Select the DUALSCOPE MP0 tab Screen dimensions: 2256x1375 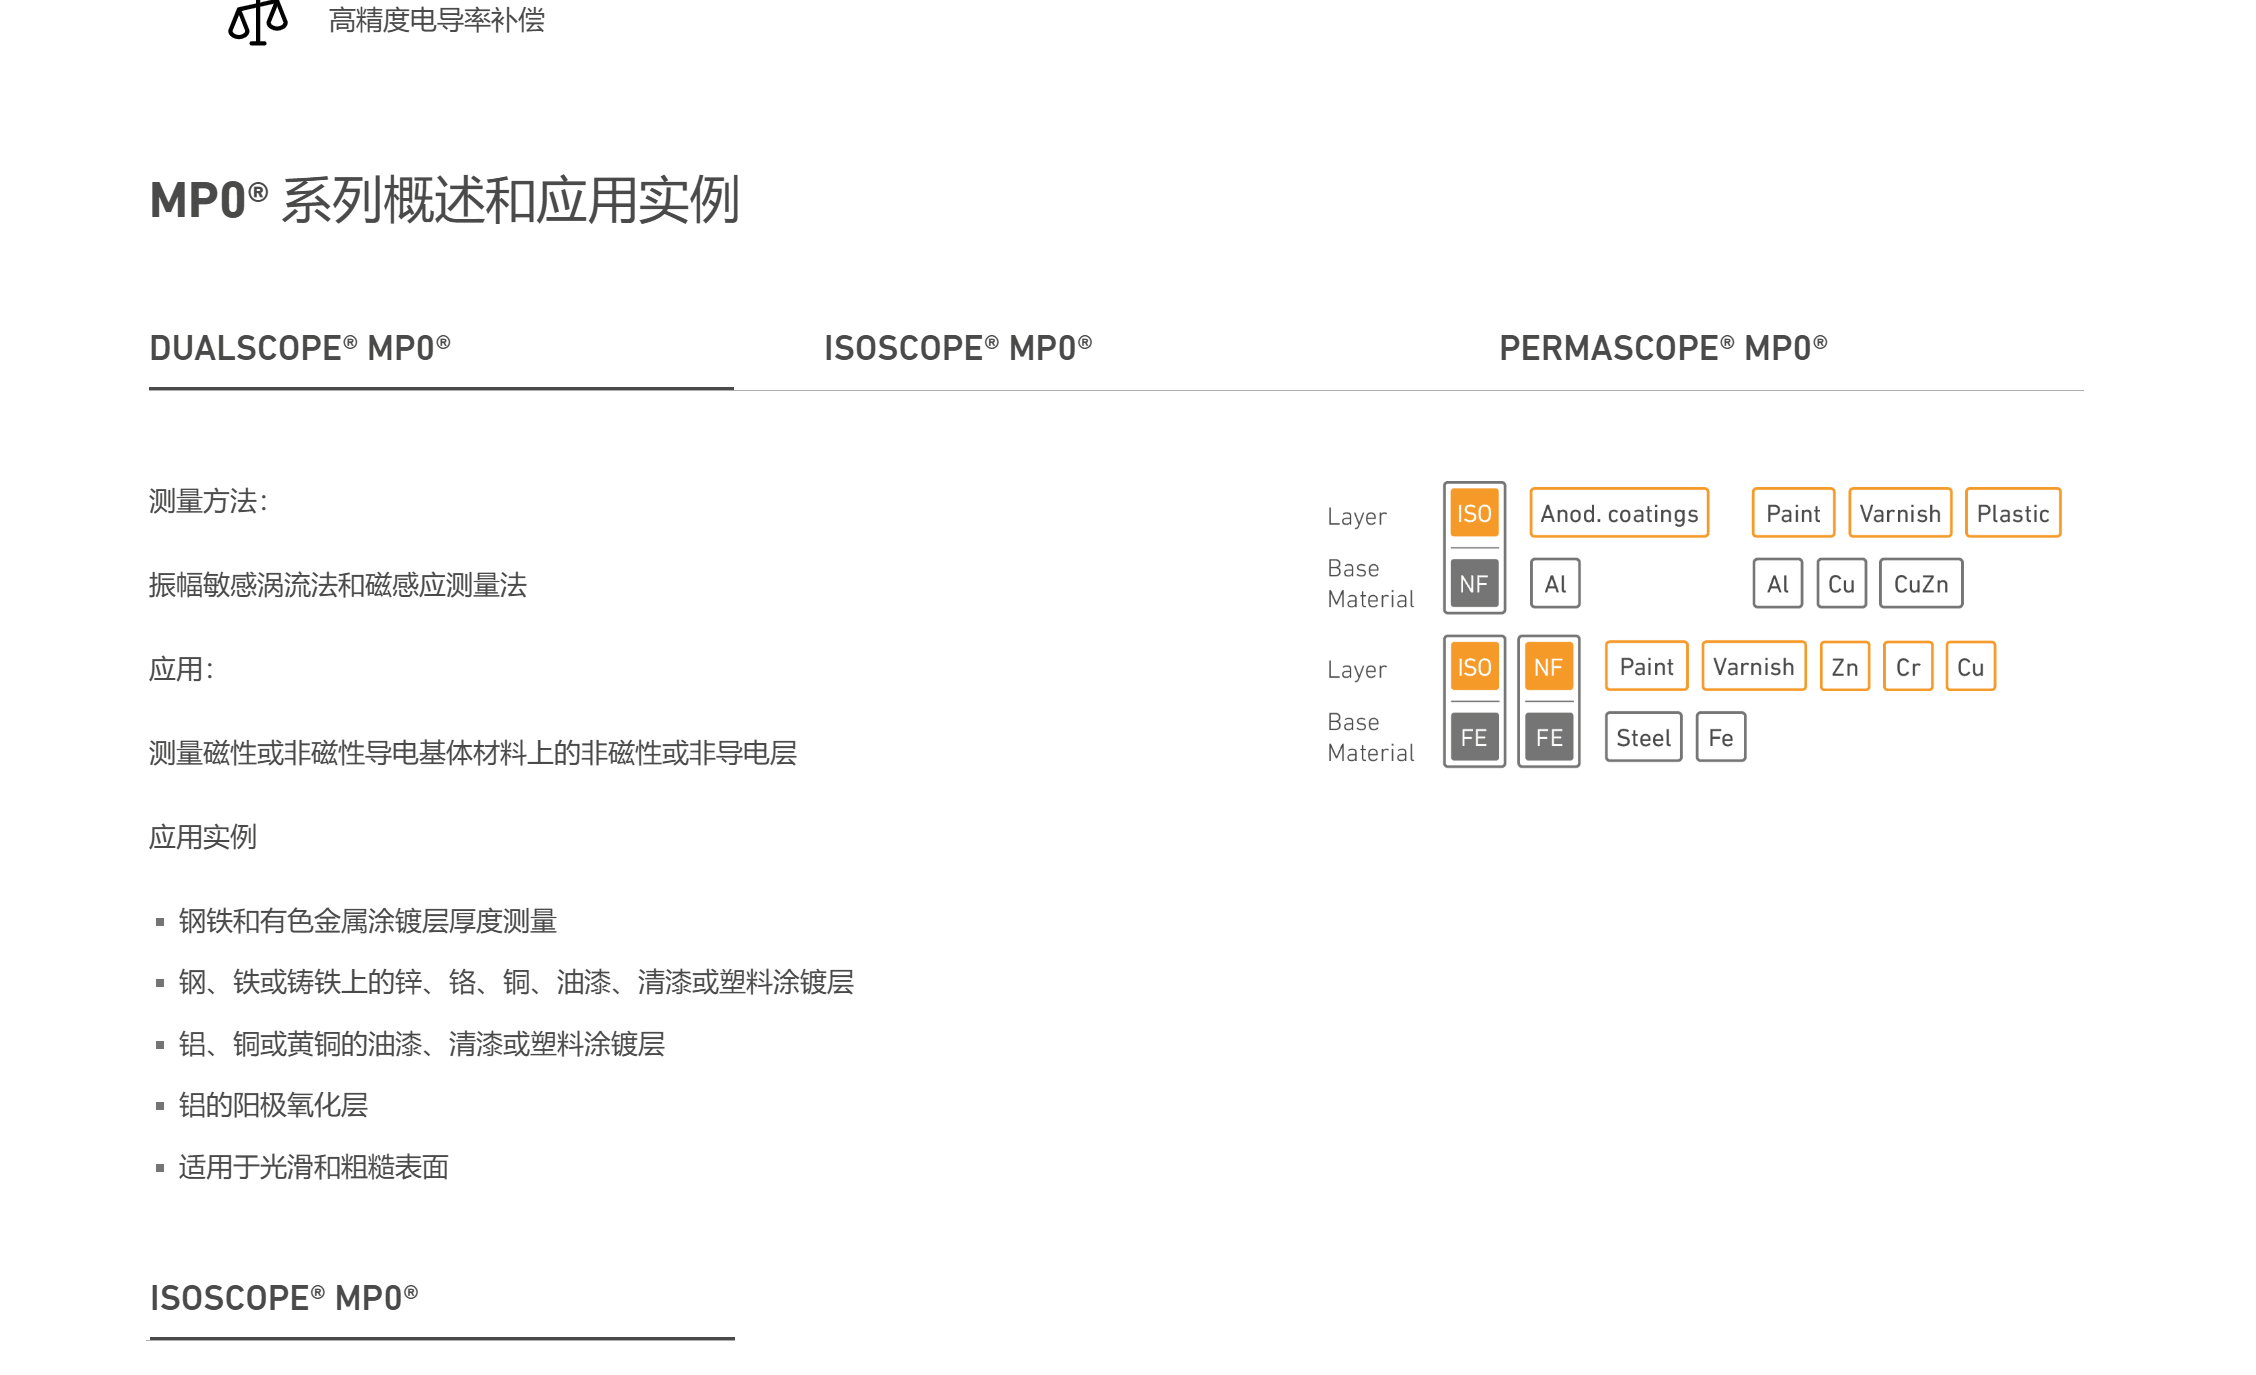click(300, 348)
